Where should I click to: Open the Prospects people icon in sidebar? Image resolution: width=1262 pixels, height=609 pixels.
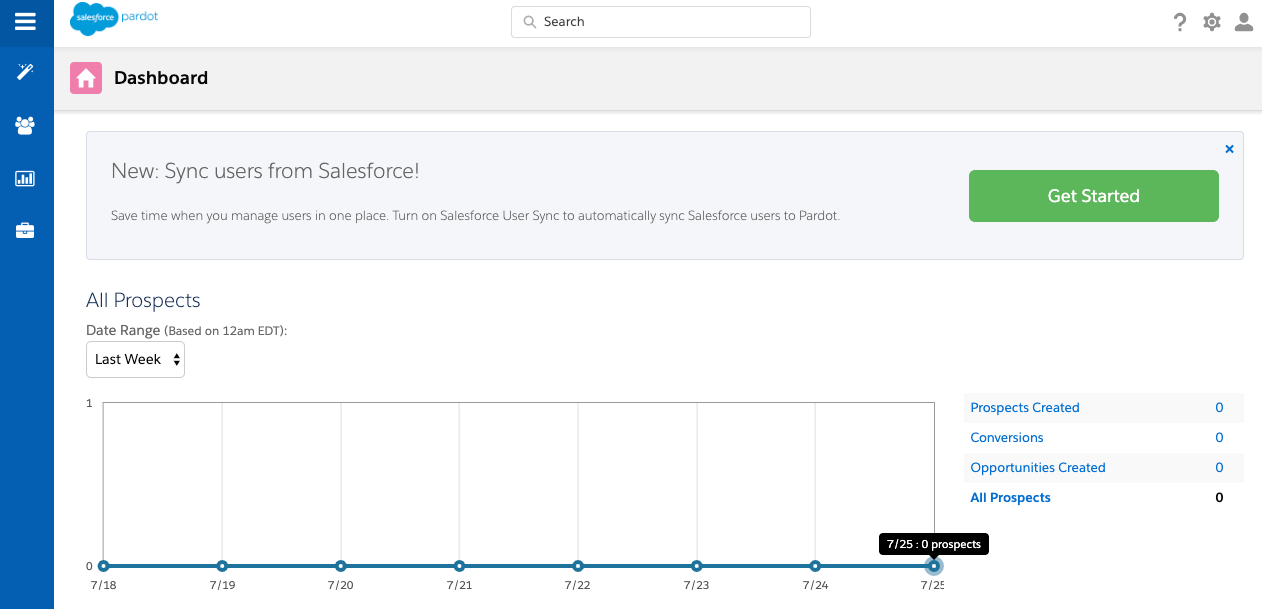pyautogui.click(x=25, y=125)
